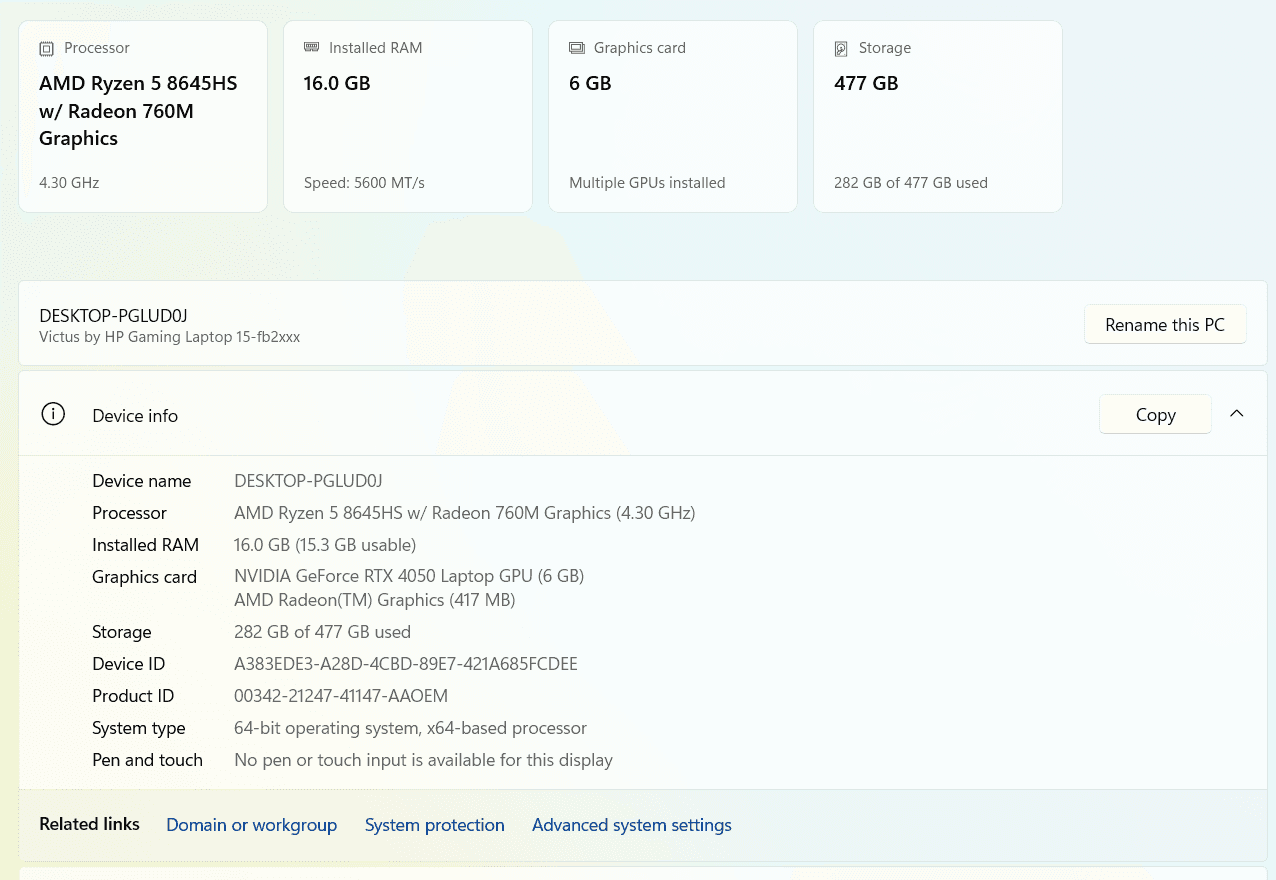Click the Device ID row label
The width and height of the screenshot is (1276, 880).
[x=128, y=664]
